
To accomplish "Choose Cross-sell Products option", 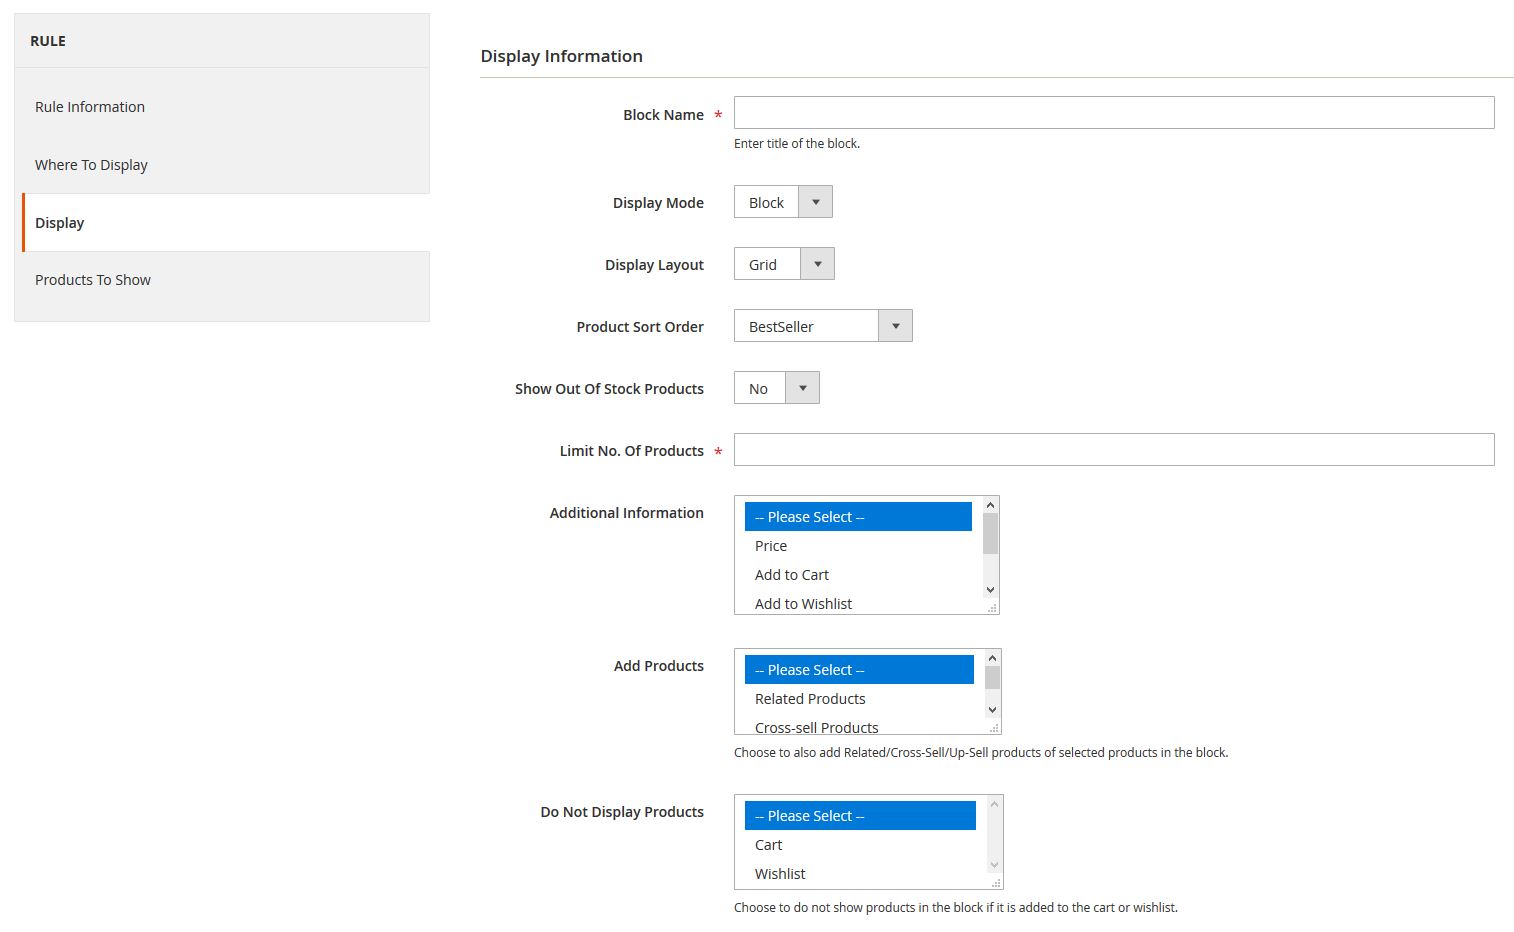I will (x=816, y=726).
